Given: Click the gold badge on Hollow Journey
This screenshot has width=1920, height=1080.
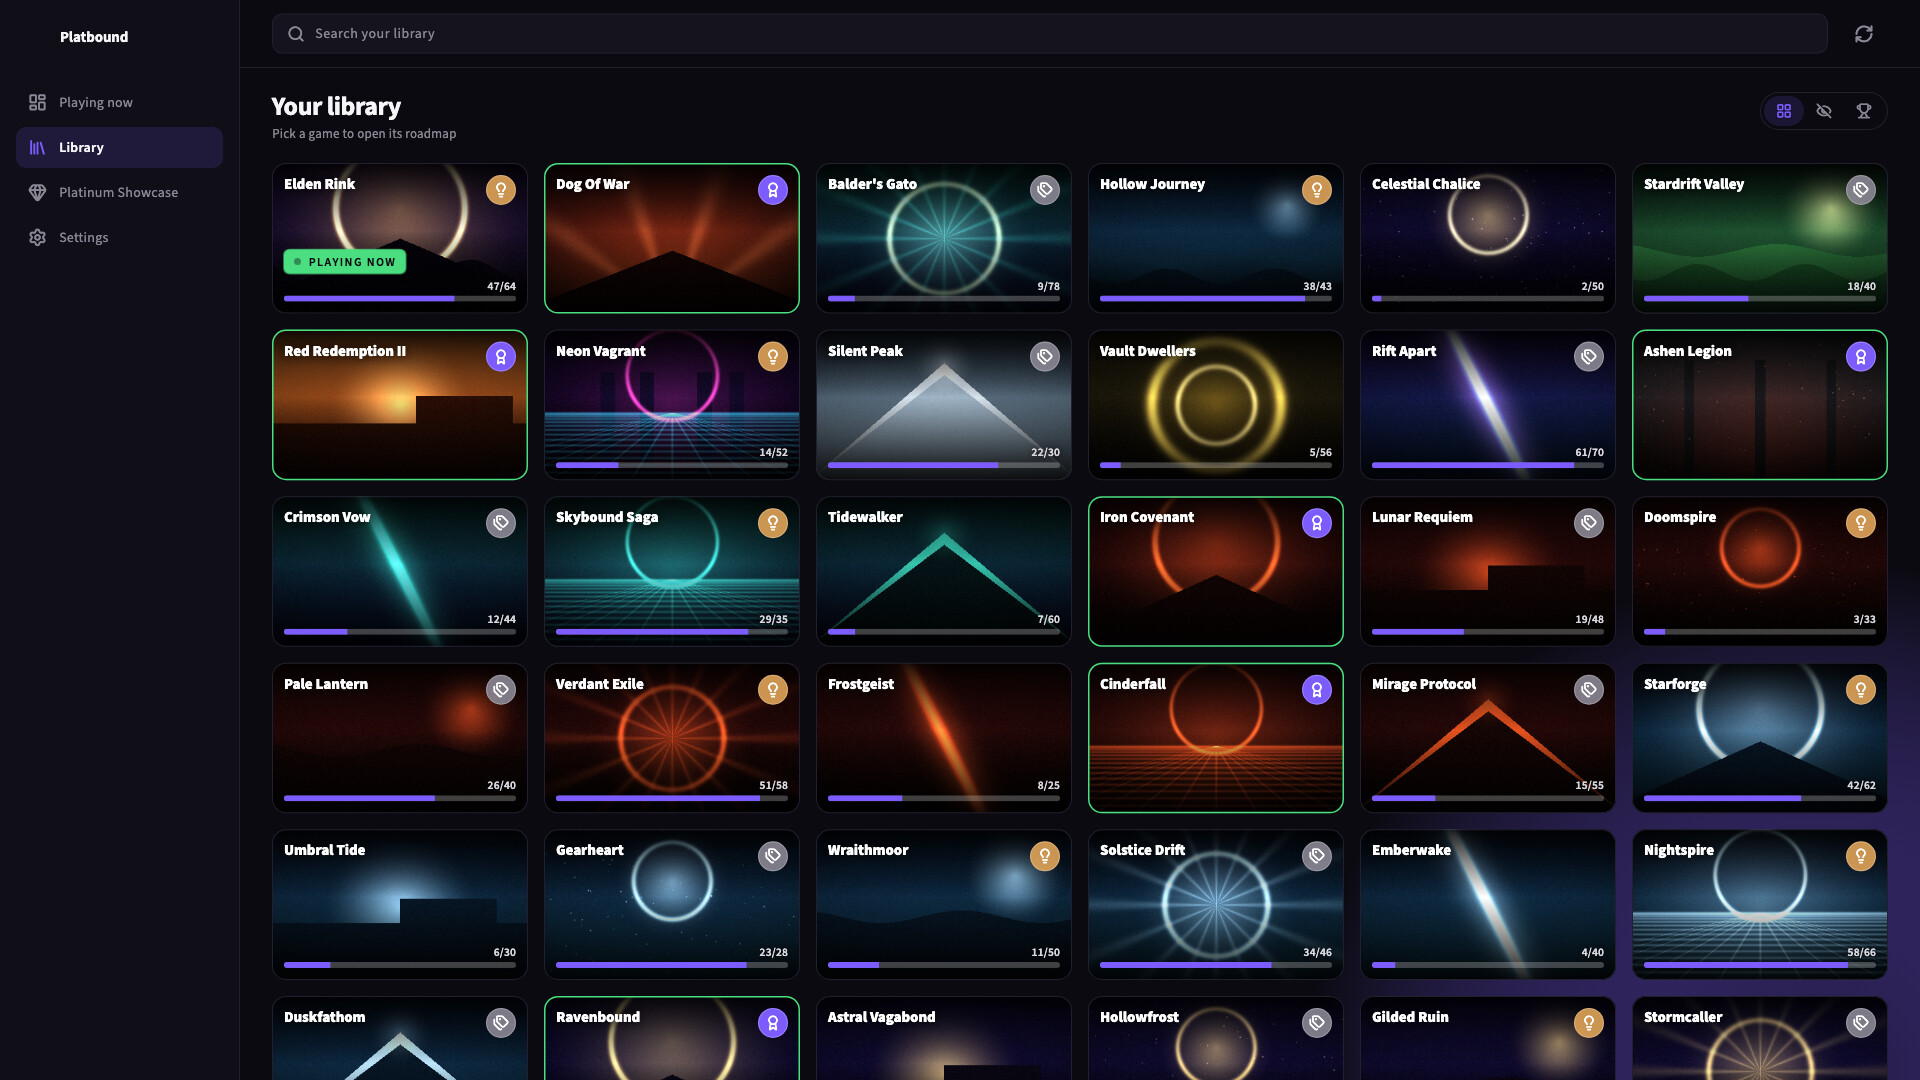Looking at the screenshot, I should (x=1317, y=190).
